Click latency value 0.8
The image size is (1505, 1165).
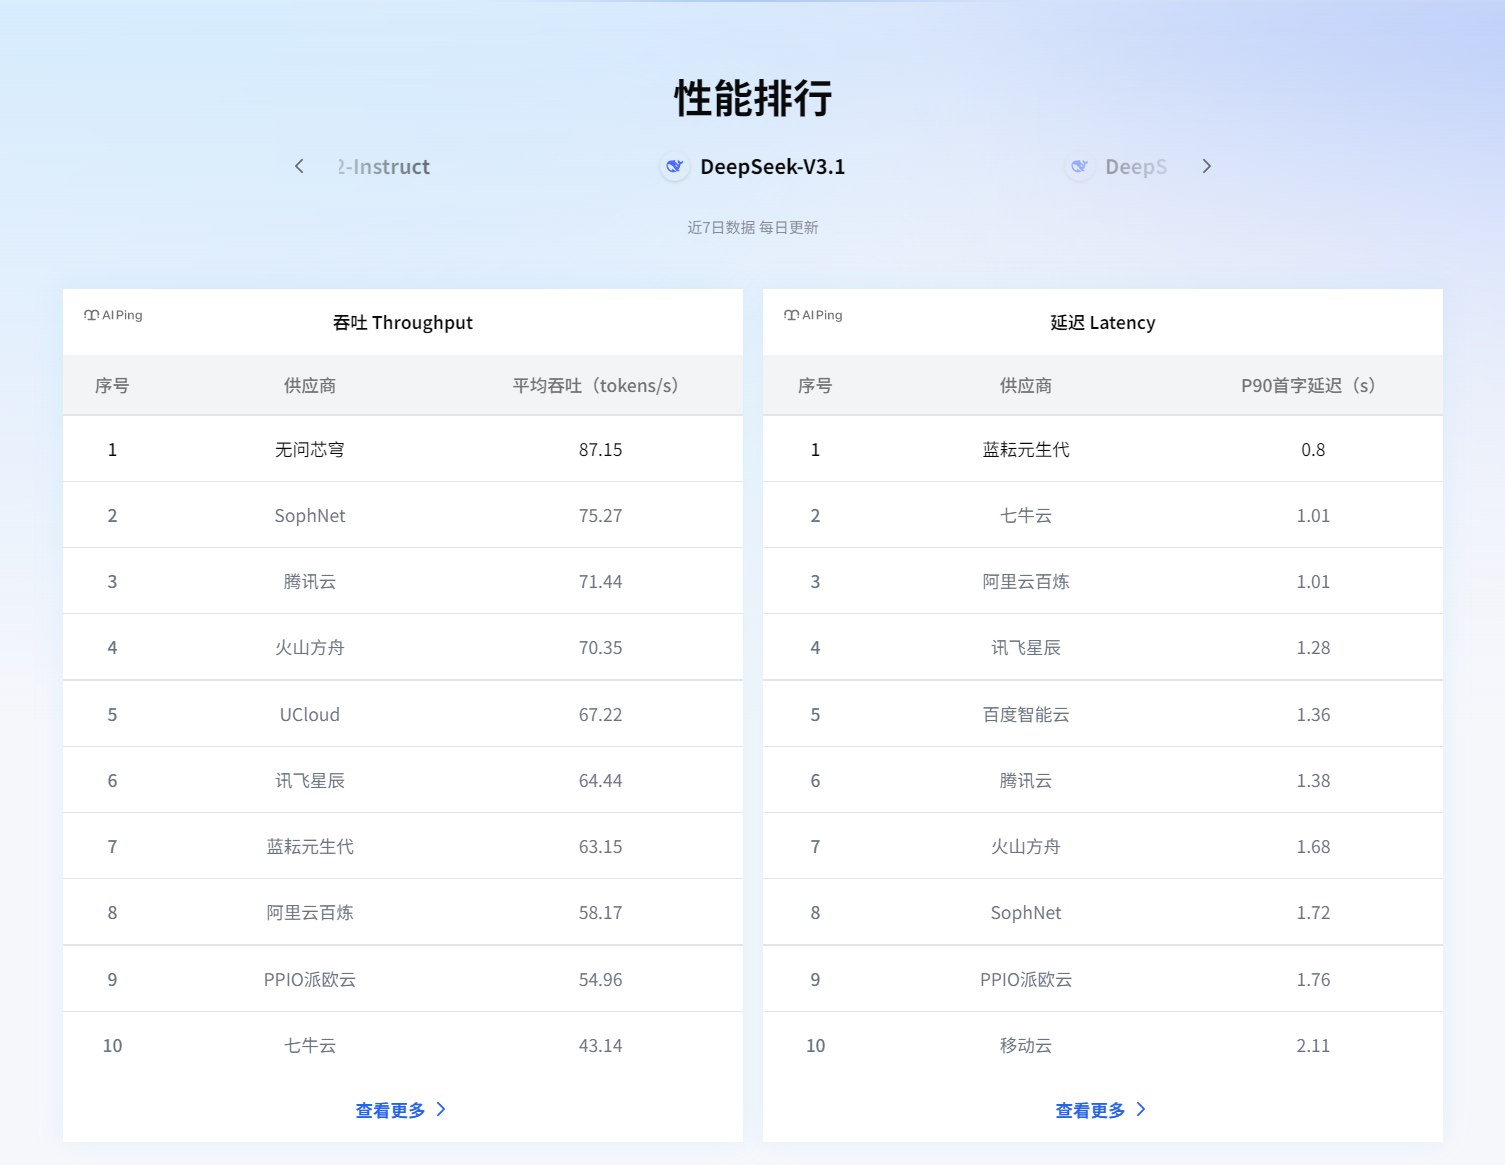pos(1313,450)
